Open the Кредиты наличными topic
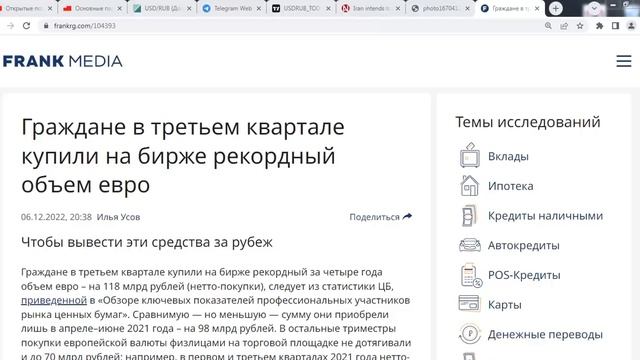The height and width of the screenshot is (360, 640). (545, 216)
